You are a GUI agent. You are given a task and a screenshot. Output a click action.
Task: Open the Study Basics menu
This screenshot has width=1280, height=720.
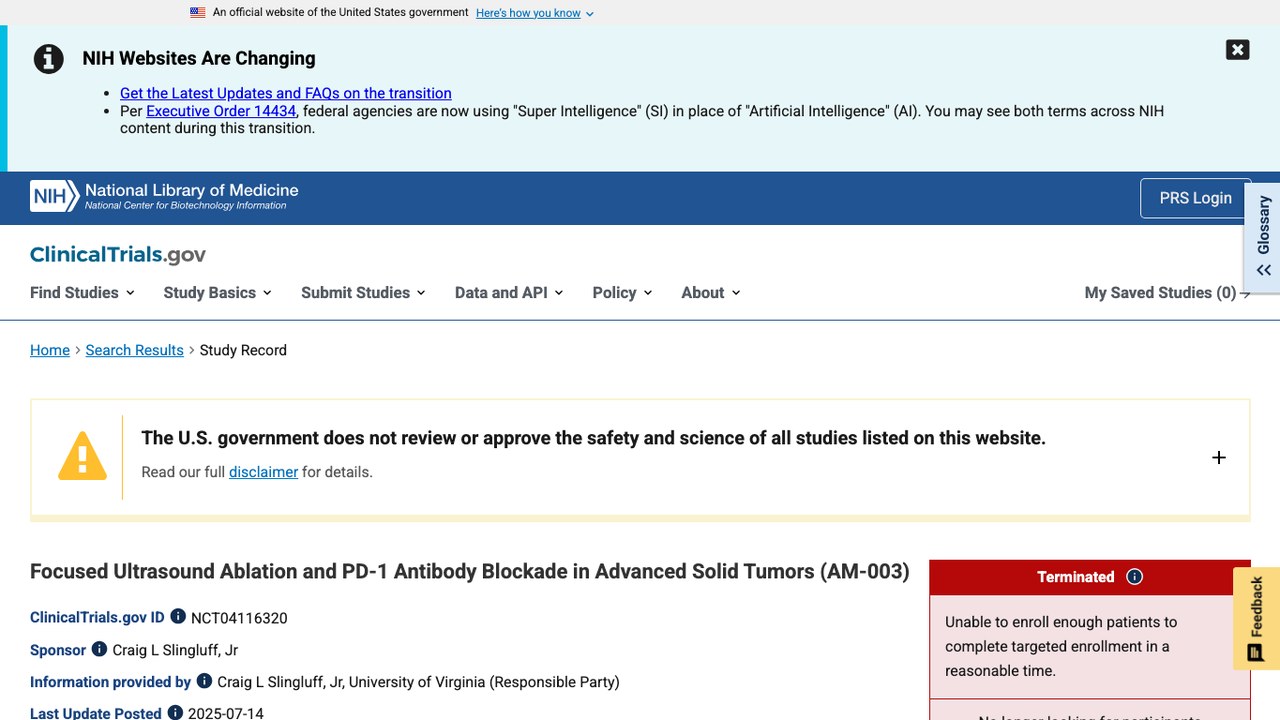click(x=218, y=292)
